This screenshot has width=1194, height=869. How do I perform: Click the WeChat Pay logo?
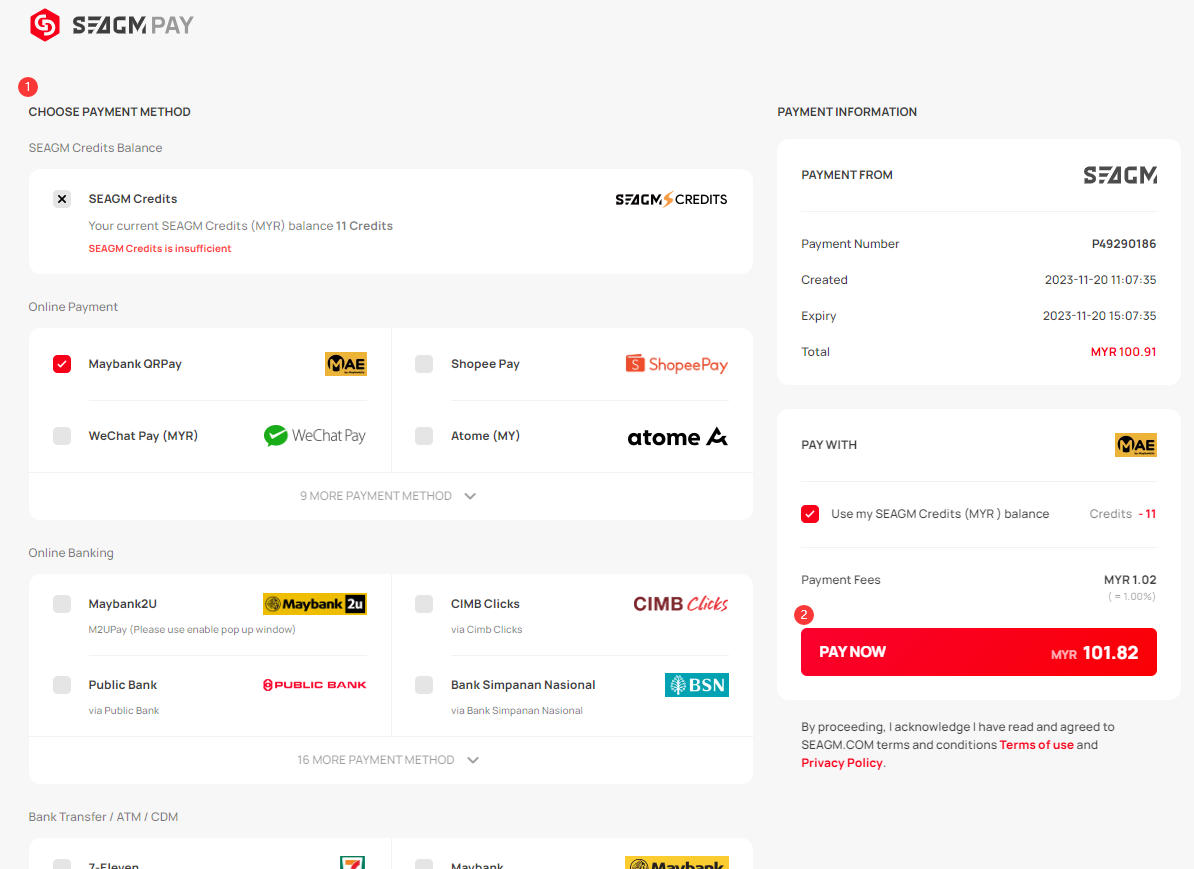tap(314, 436)
